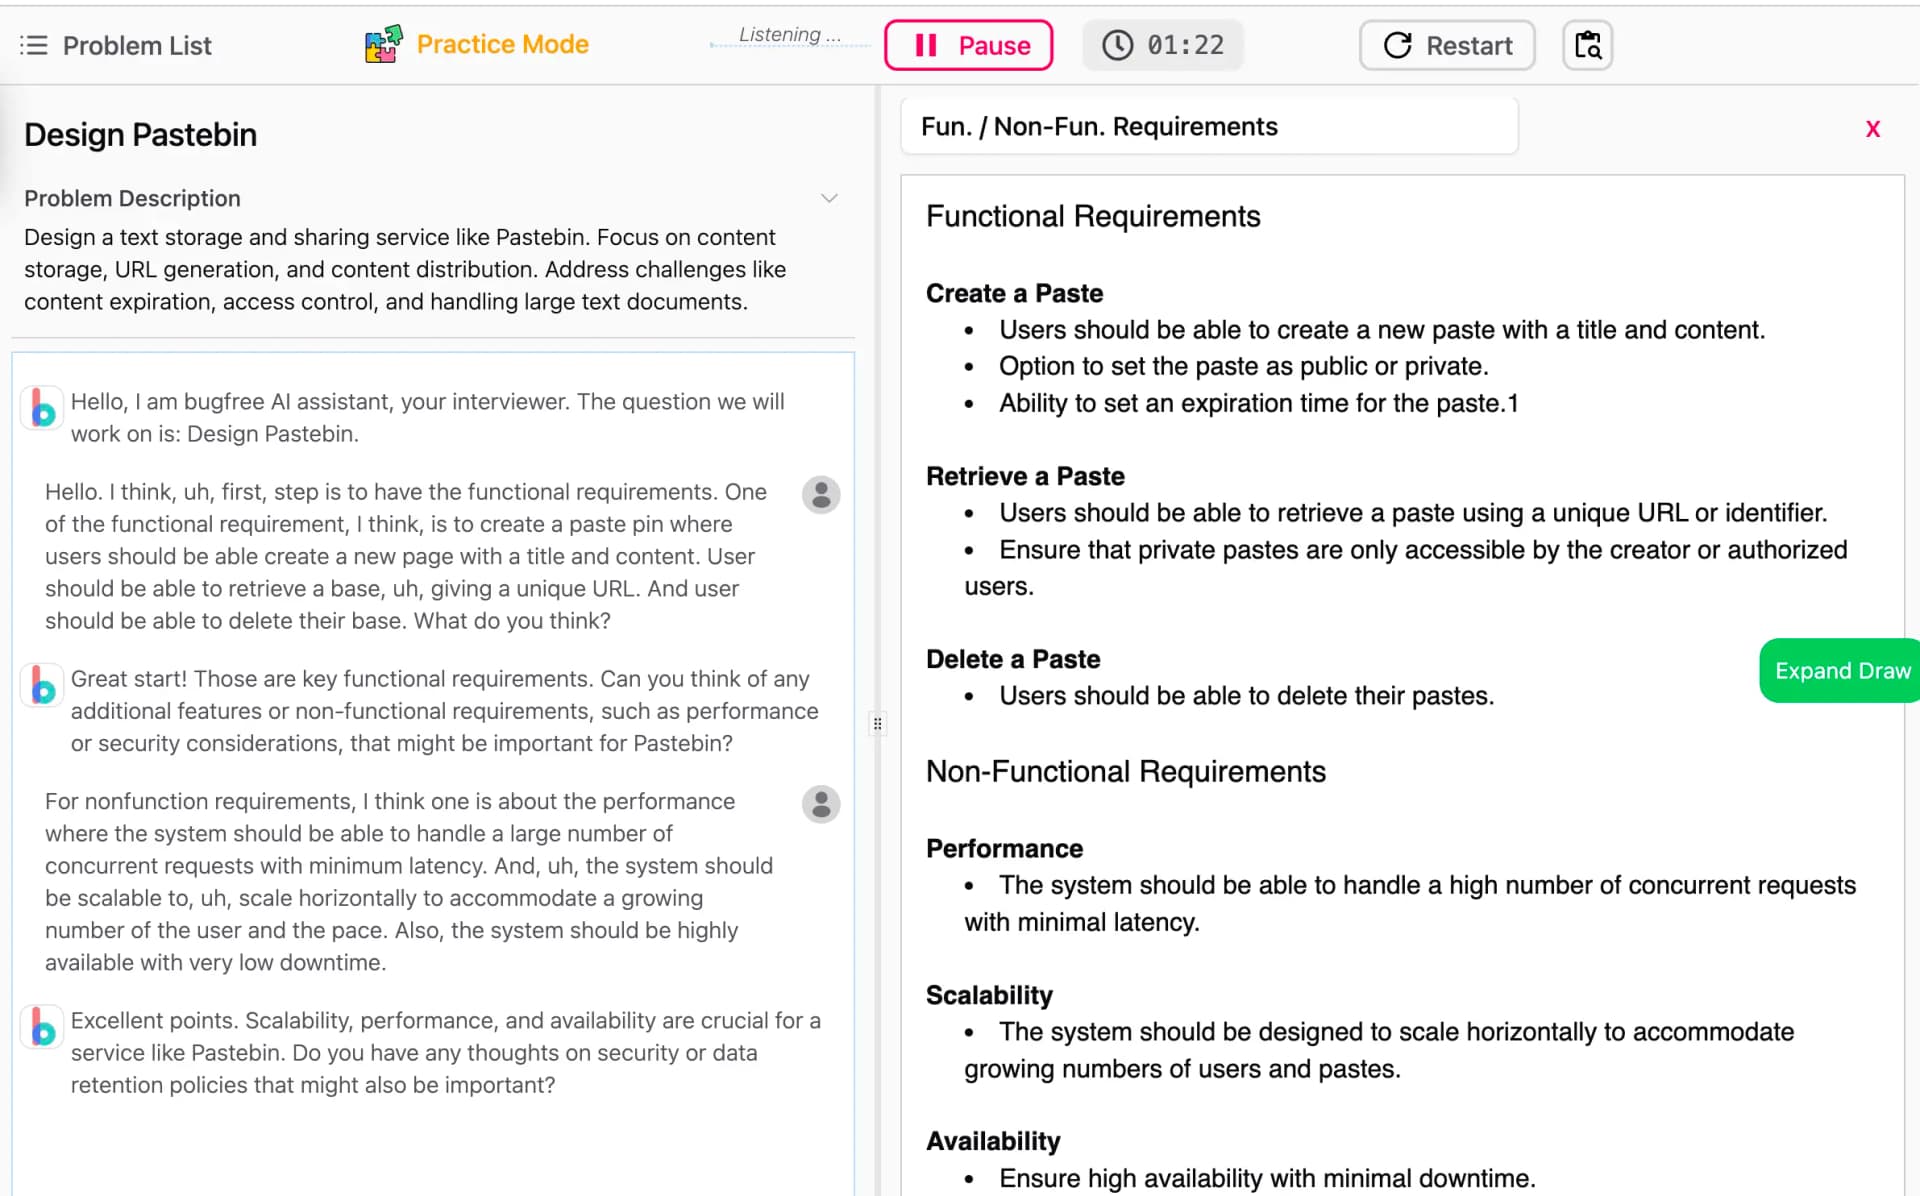Open the clipboard search tool
The image size is (1920, 1196).
tap(1586, 45)
